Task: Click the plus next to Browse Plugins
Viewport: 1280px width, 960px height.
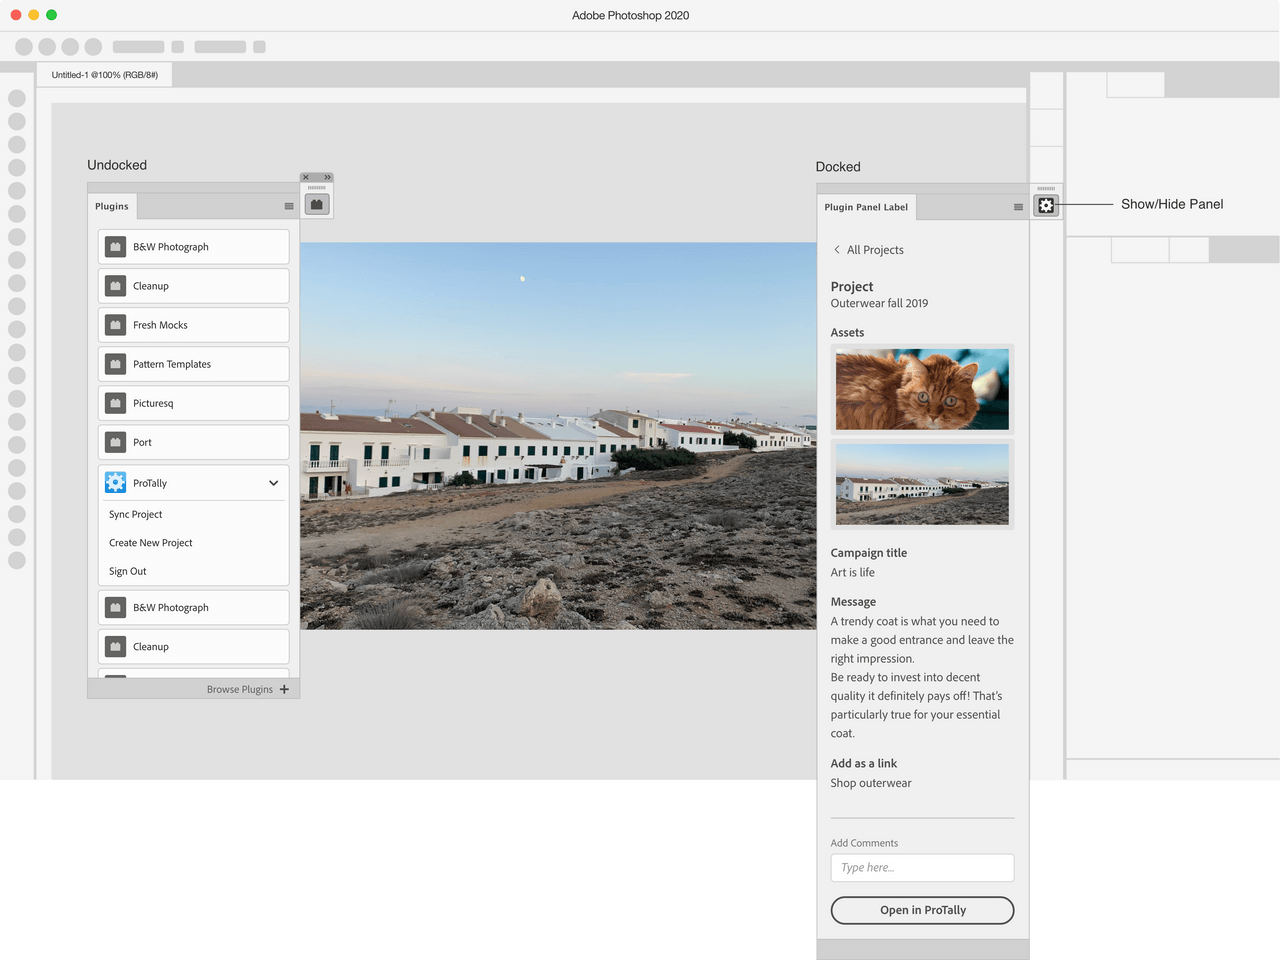Action: tap(284, 689)
